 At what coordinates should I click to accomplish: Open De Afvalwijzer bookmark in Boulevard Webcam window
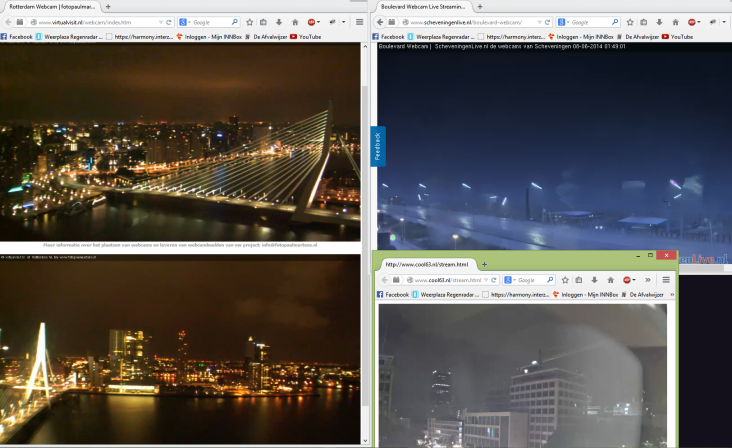(x=638, y=36)
